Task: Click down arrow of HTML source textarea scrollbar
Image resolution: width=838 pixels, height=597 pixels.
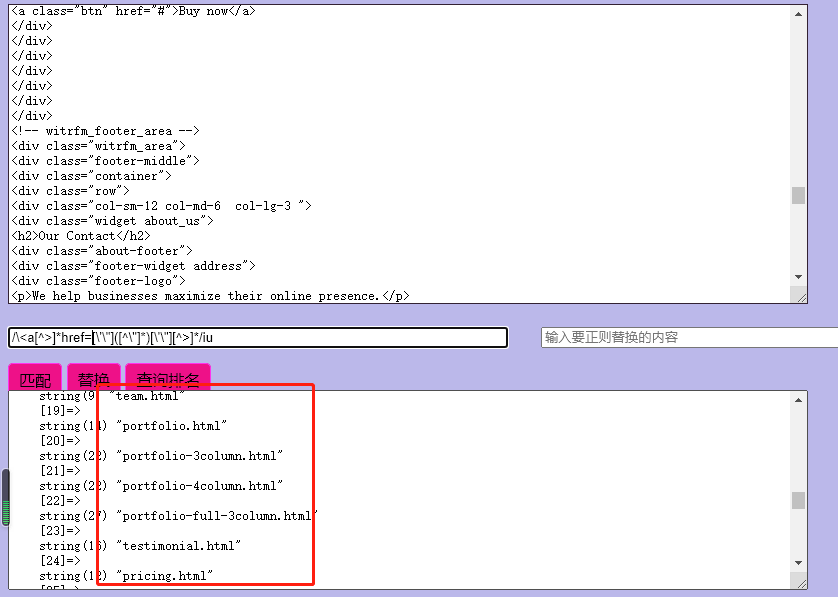Action: [798, 277]
